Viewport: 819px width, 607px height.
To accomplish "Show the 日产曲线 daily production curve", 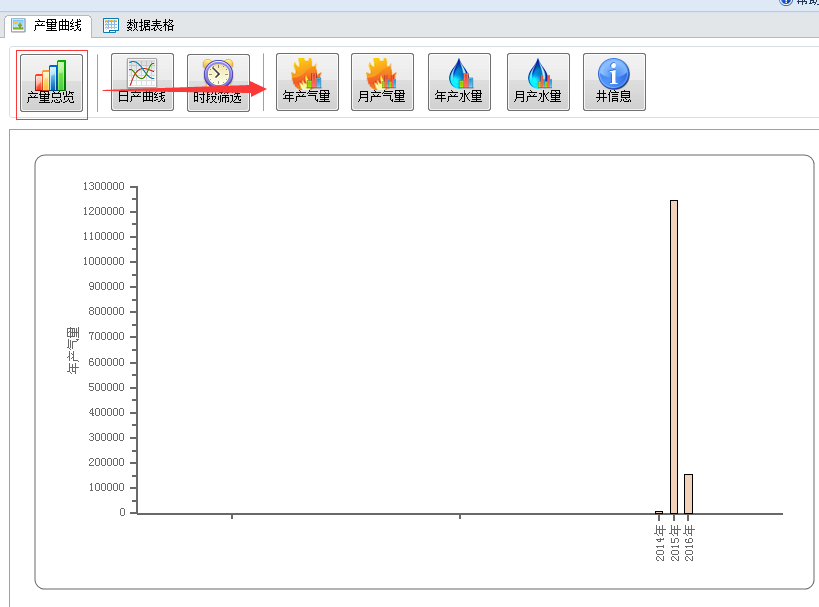I will (x=142, y=83).
